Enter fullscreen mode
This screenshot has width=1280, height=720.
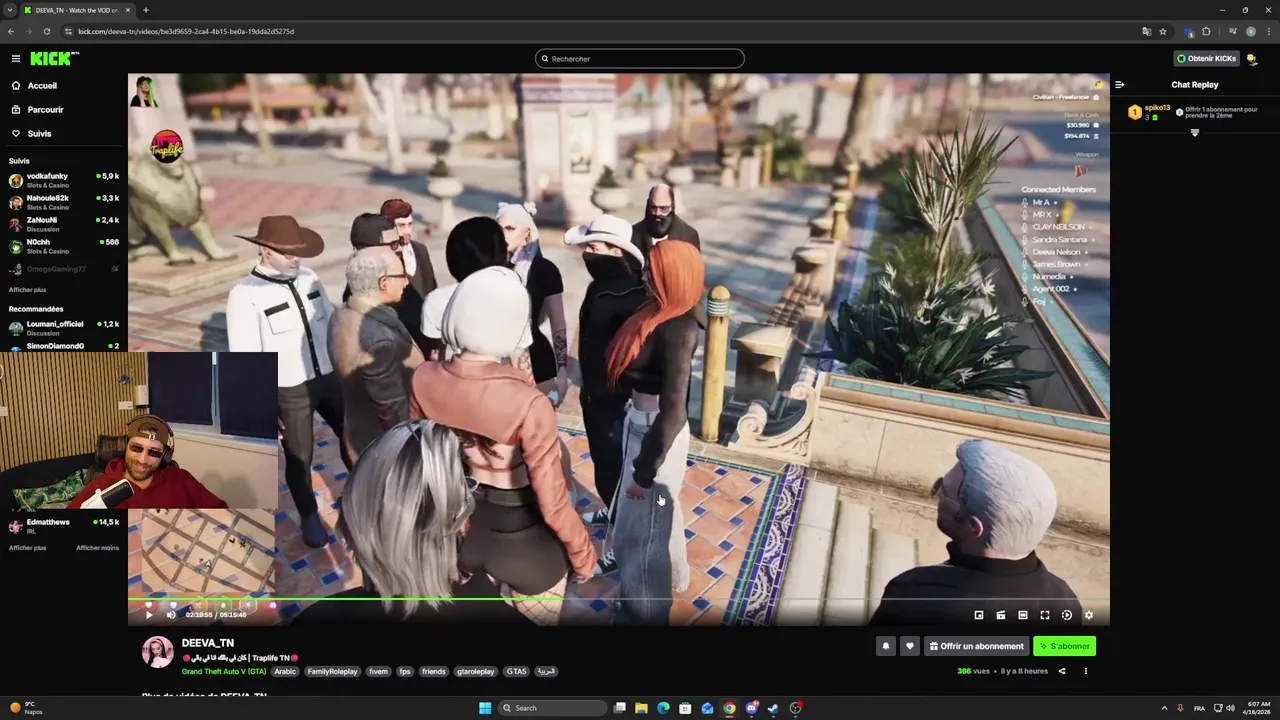click(x=1045, y=615)
